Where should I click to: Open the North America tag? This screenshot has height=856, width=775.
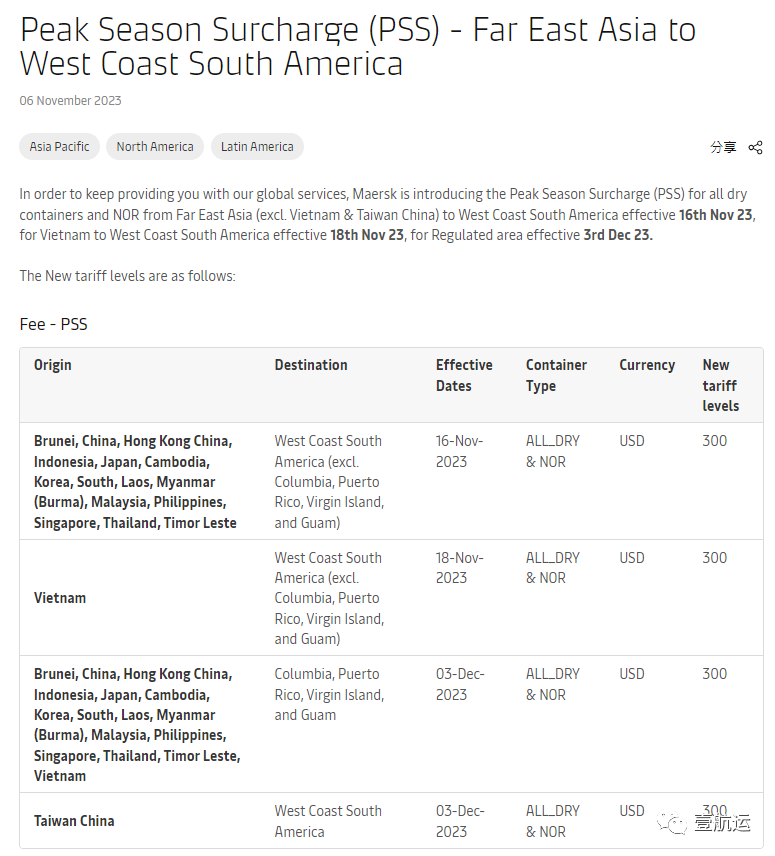[155, 147]
